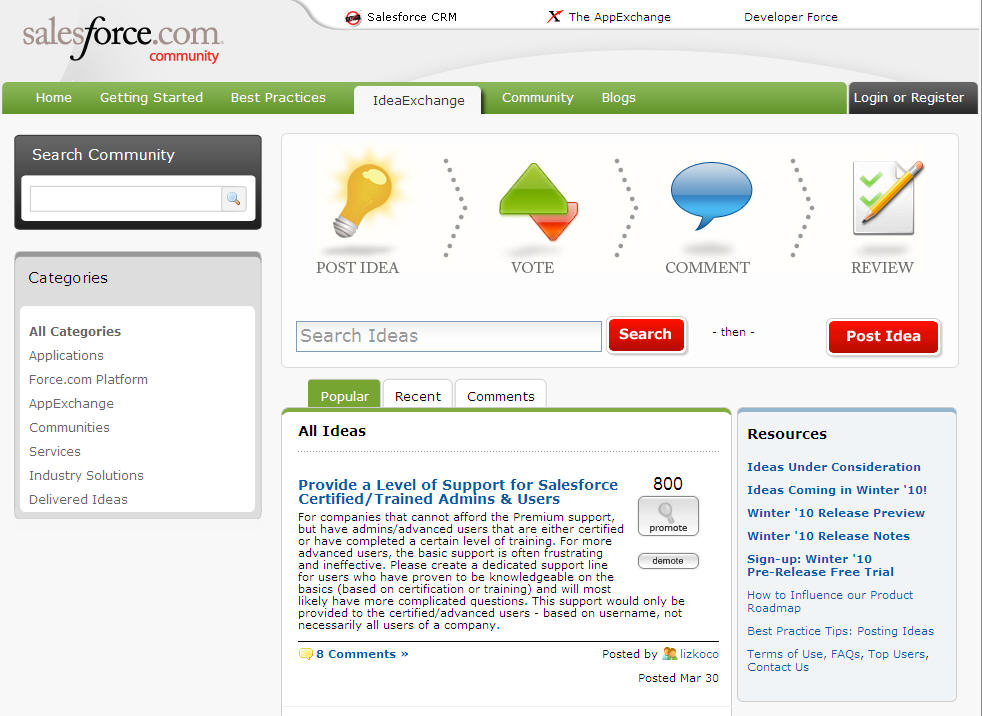
Task: Open the Salesforce CRM link
Action: point(411,17)
